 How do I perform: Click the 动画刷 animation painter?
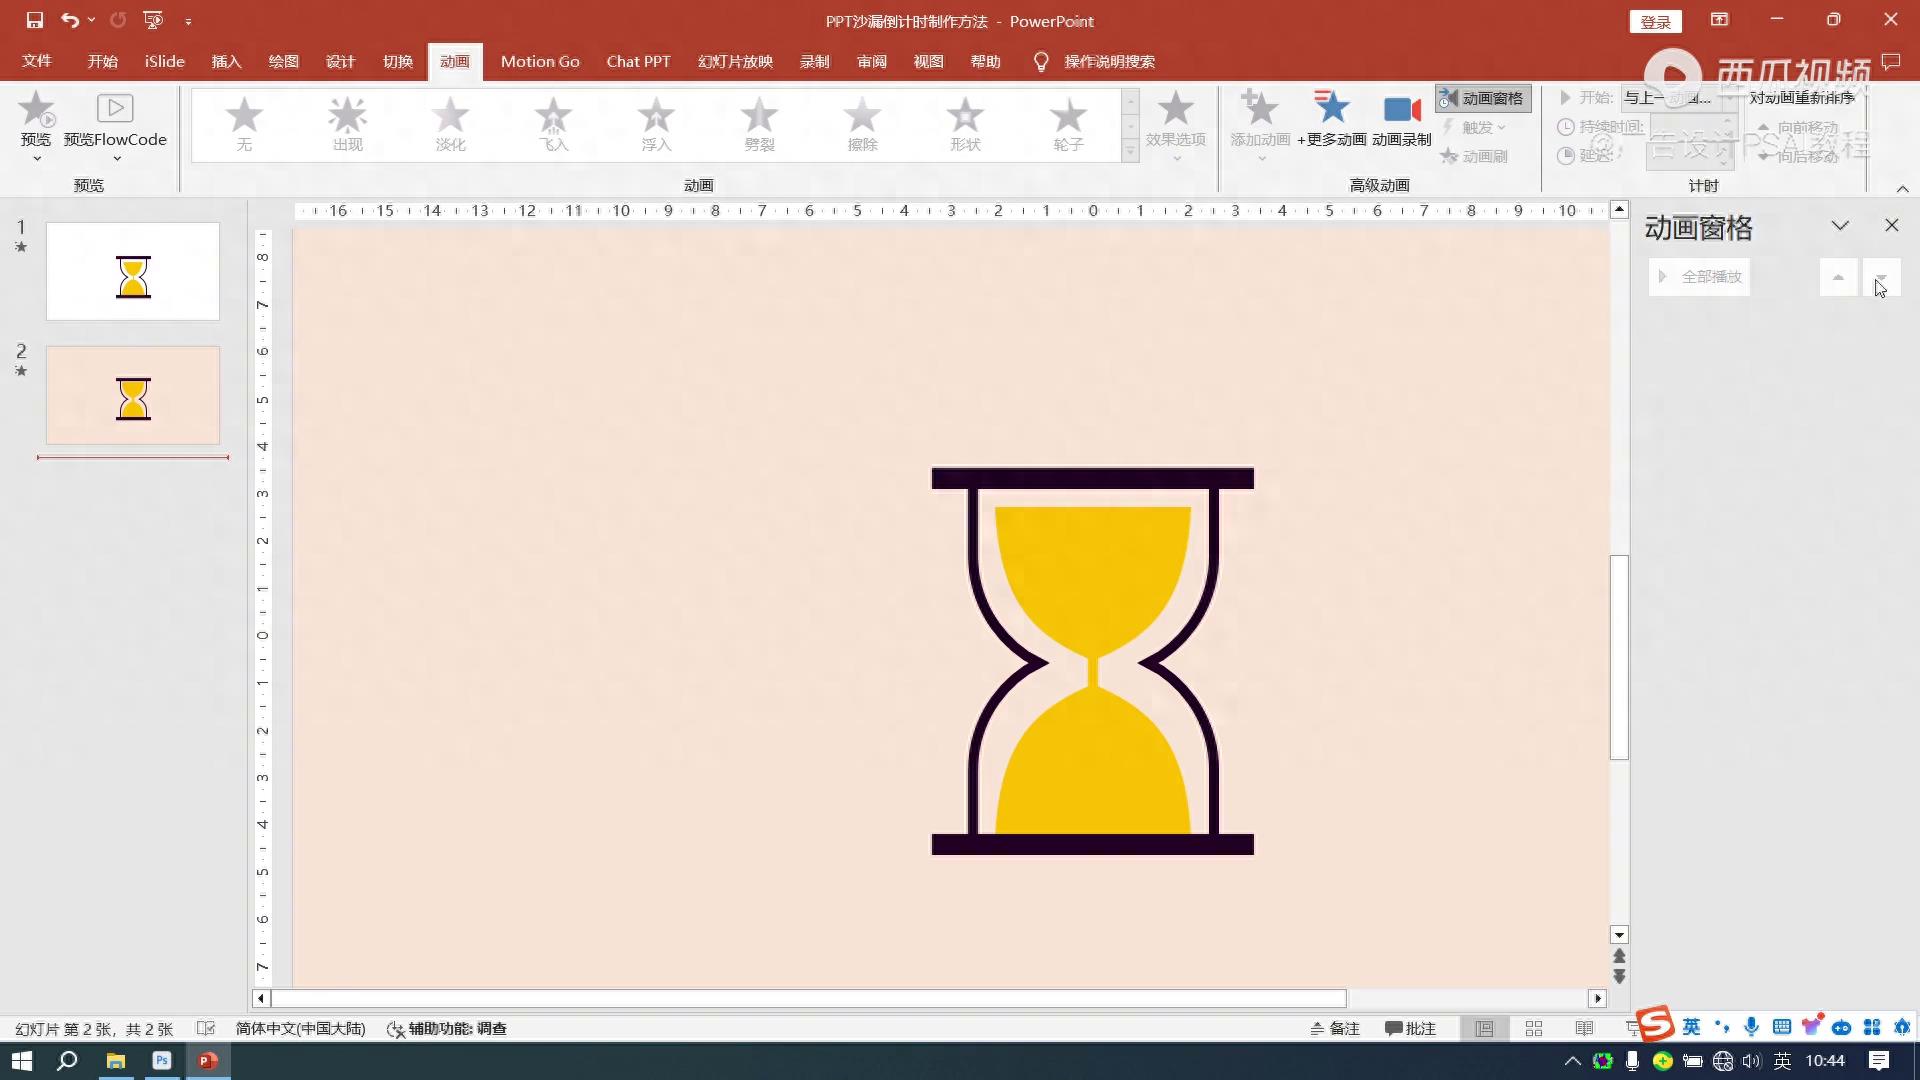pos(1474,156)
